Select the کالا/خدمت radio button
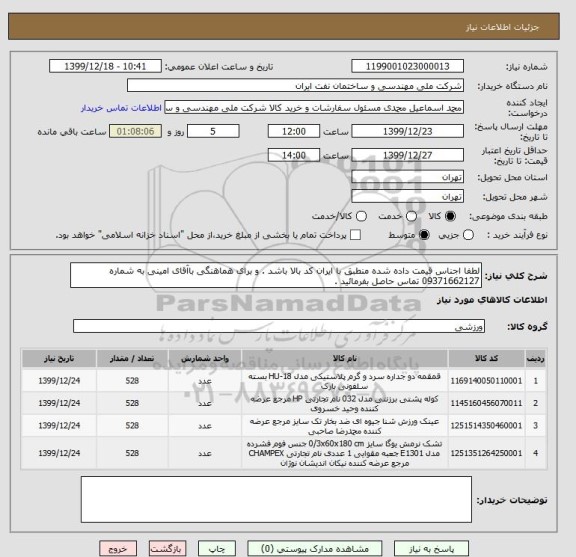576x557 pixels. (361, 216)
